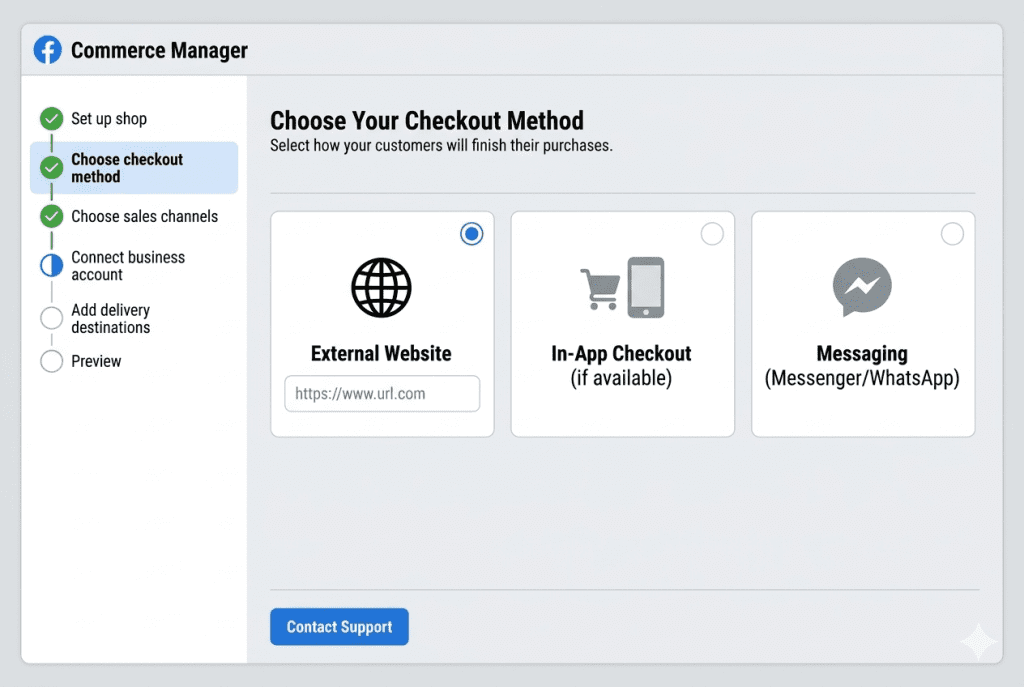
Task: Click the "Select how your customers" subtitle
Action: pyautogui.click(x=441, y=146)
